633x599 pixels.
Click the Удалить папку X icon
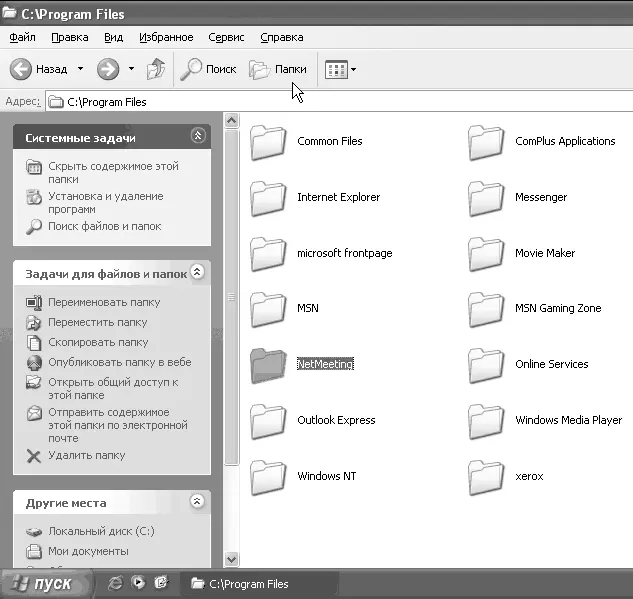[x=34, y=456]
